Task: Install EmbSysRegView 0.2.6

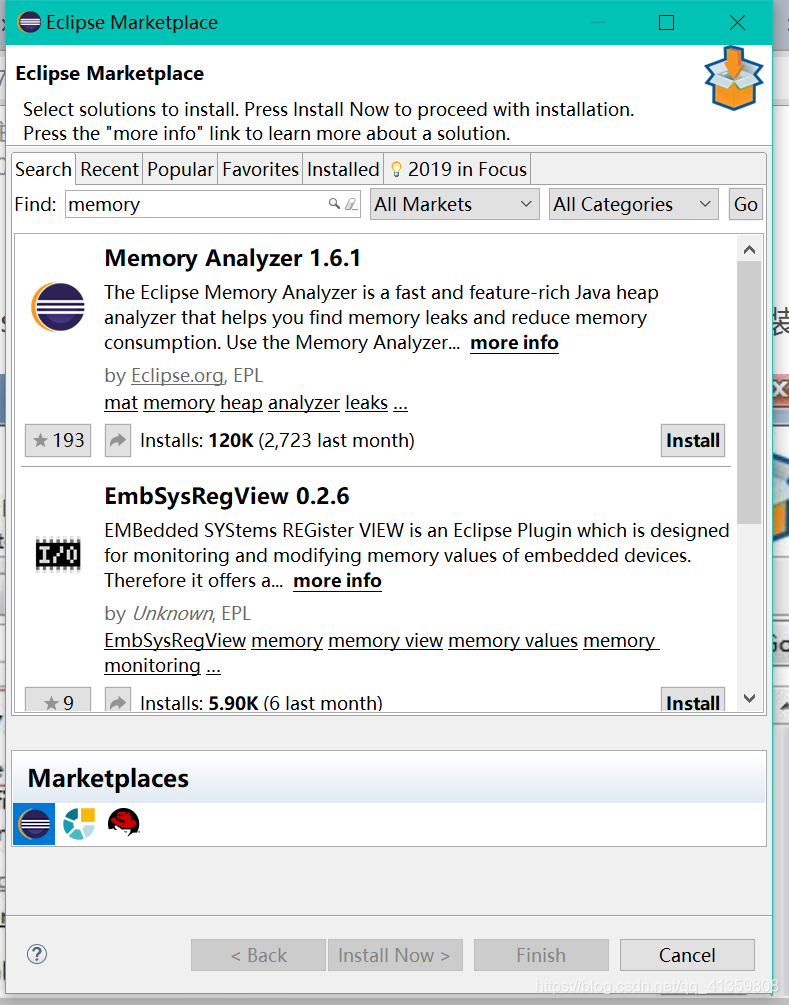Action: coord(693,700)
